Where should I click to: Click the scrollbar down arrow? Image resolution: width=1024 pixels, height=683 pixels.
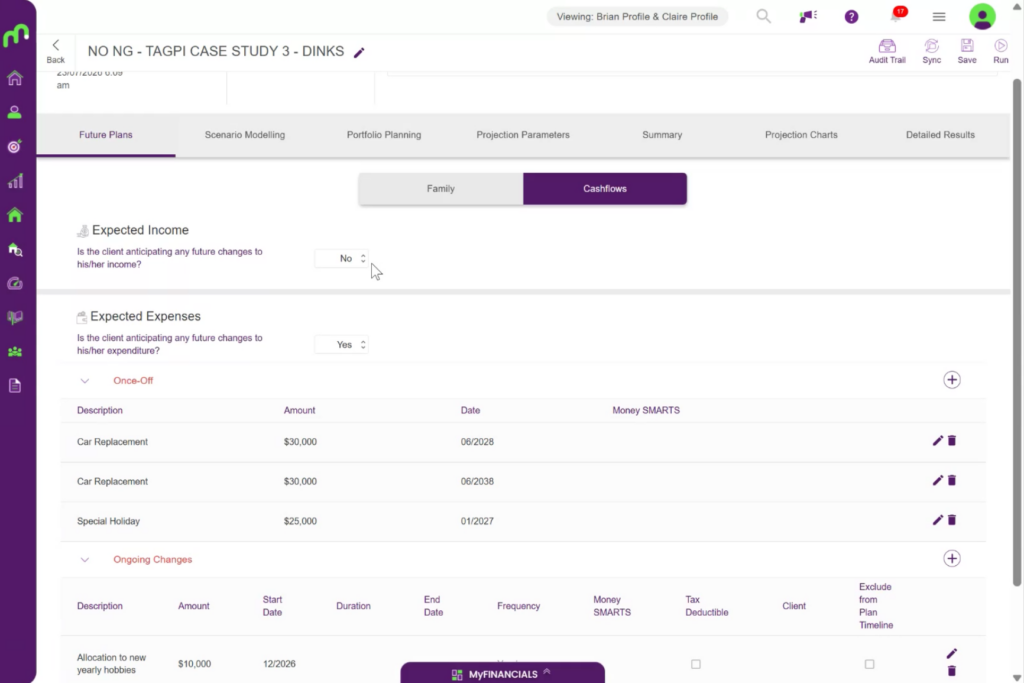coord(1017,677)
